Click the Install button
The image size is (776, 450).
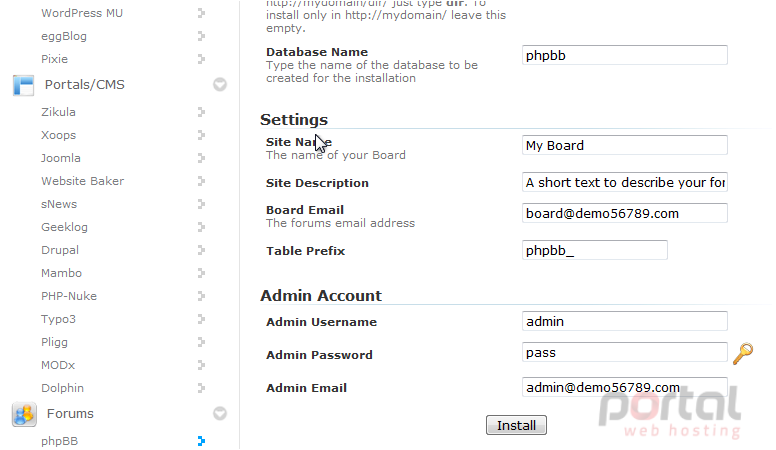(x=516, y=425)
